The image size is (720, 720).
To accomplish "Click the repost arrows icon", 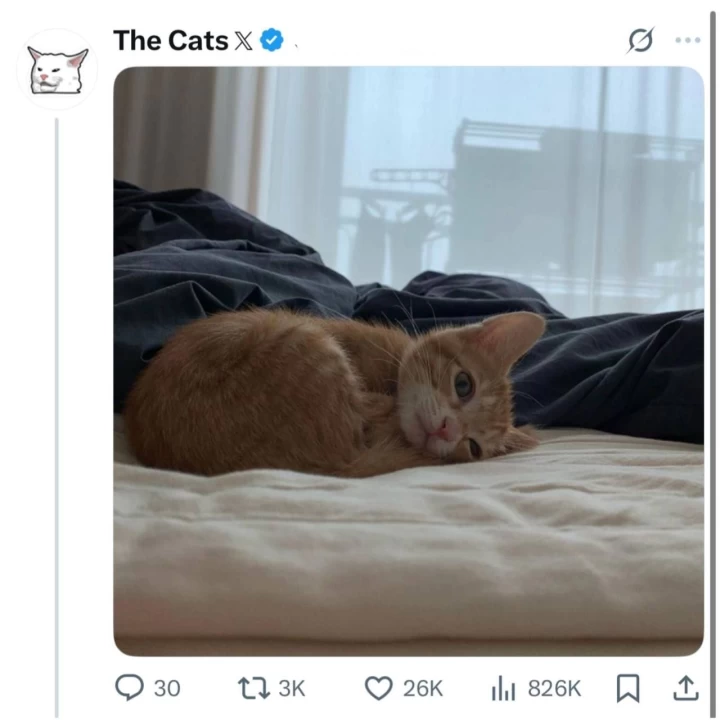I will click(252, 687).
